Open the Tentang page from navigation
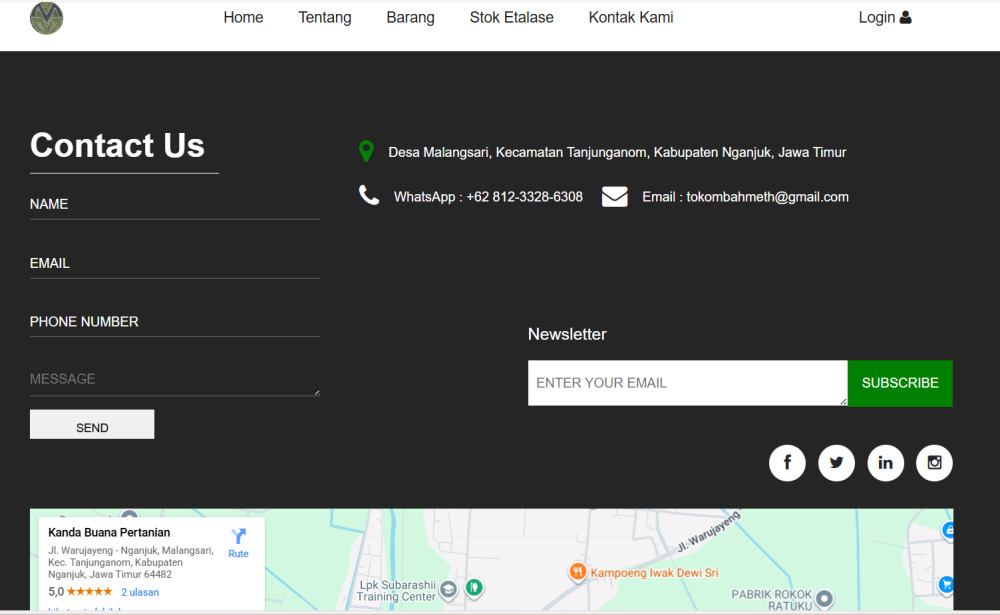Viewport: 1000px width, 615px height. point(325,17)
